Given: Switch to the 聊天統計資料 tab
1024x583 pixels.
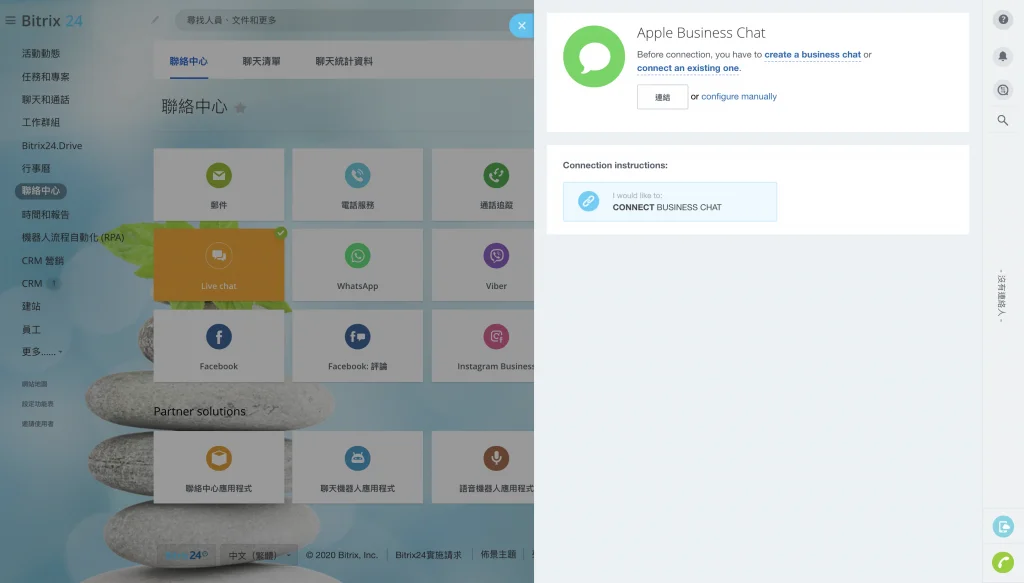Looking at the screenshot, I should (x=344, y=62).
